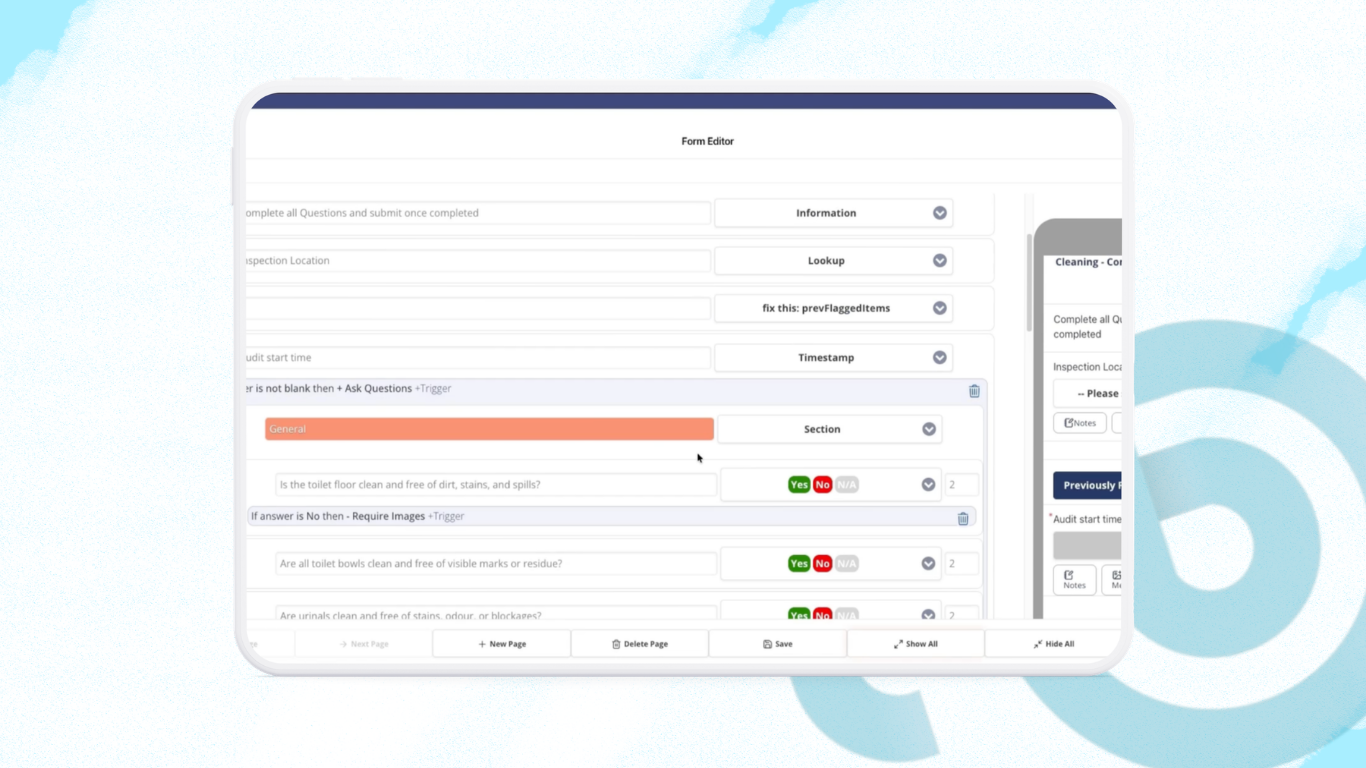Click the form editor vertical scrollbar
1366x768 pixels.
1029,283
